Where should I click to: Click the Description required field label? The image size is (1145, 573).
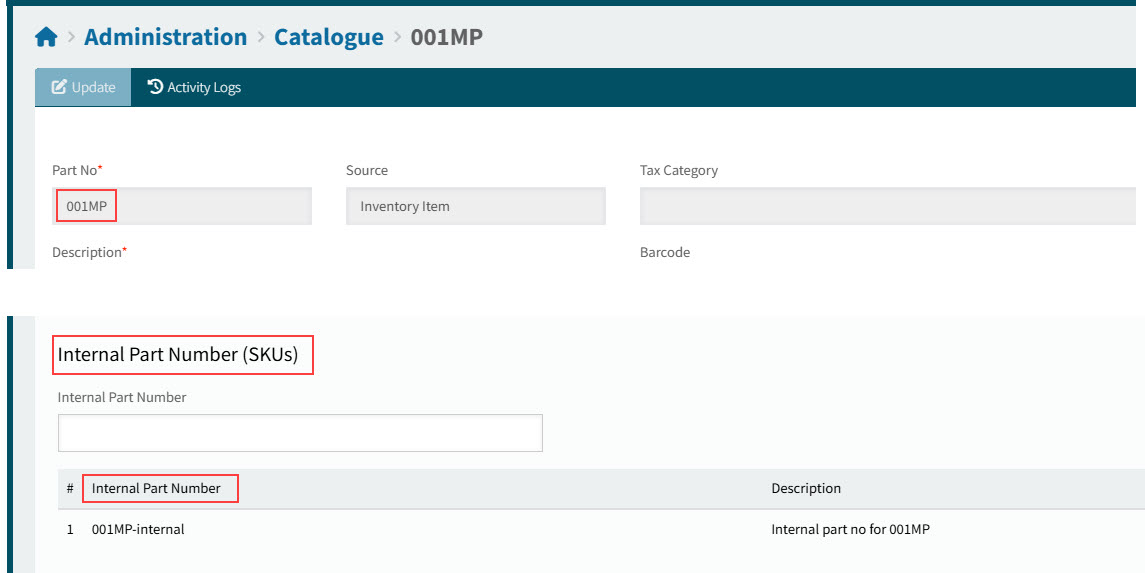tap(88, 253)
